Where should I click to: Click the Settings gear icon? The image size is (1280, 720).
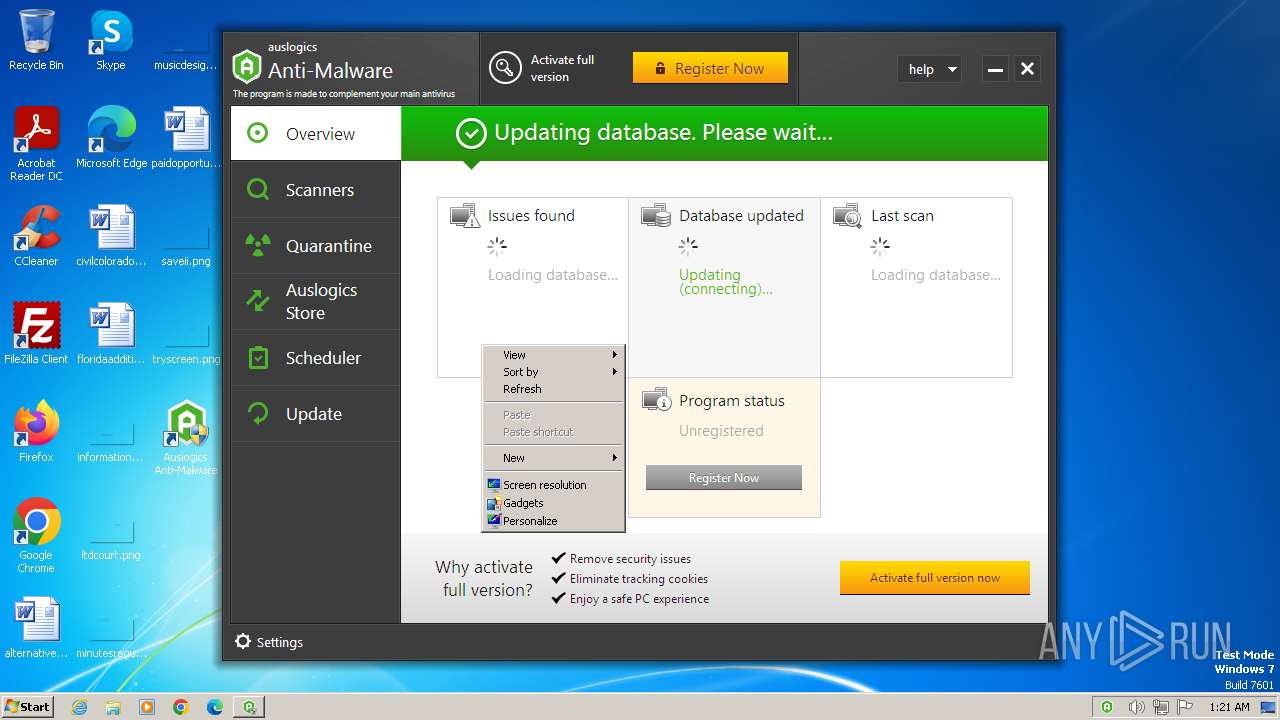[242, 641]
